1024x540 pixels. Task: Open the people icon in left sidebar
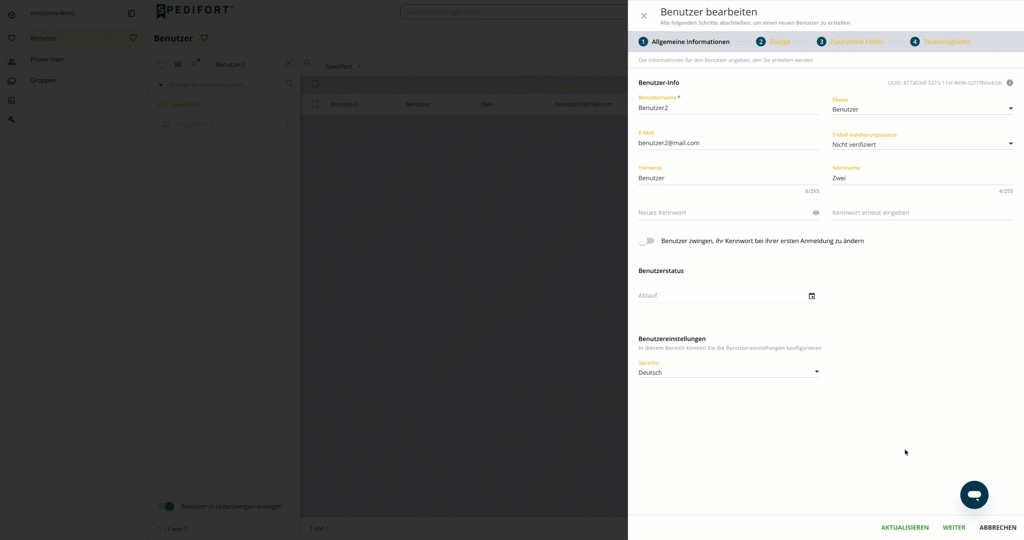click(11, 61)
